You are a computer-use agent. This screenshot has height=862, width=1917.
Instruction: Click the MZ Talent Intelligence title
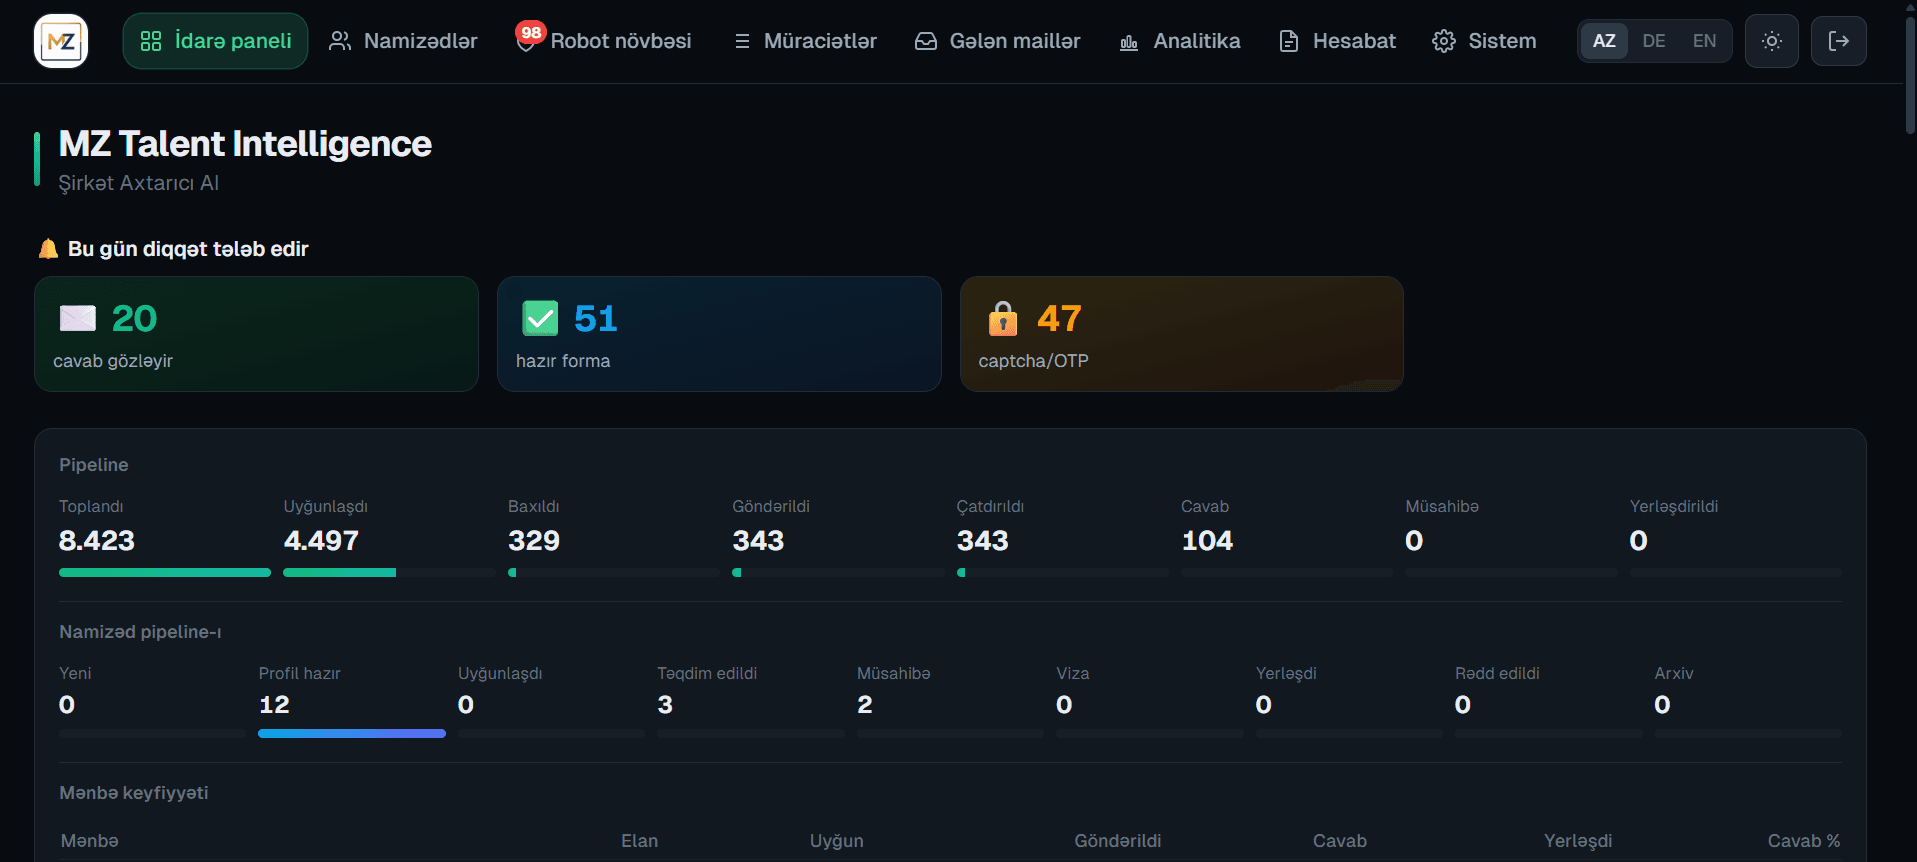(245, 144)
